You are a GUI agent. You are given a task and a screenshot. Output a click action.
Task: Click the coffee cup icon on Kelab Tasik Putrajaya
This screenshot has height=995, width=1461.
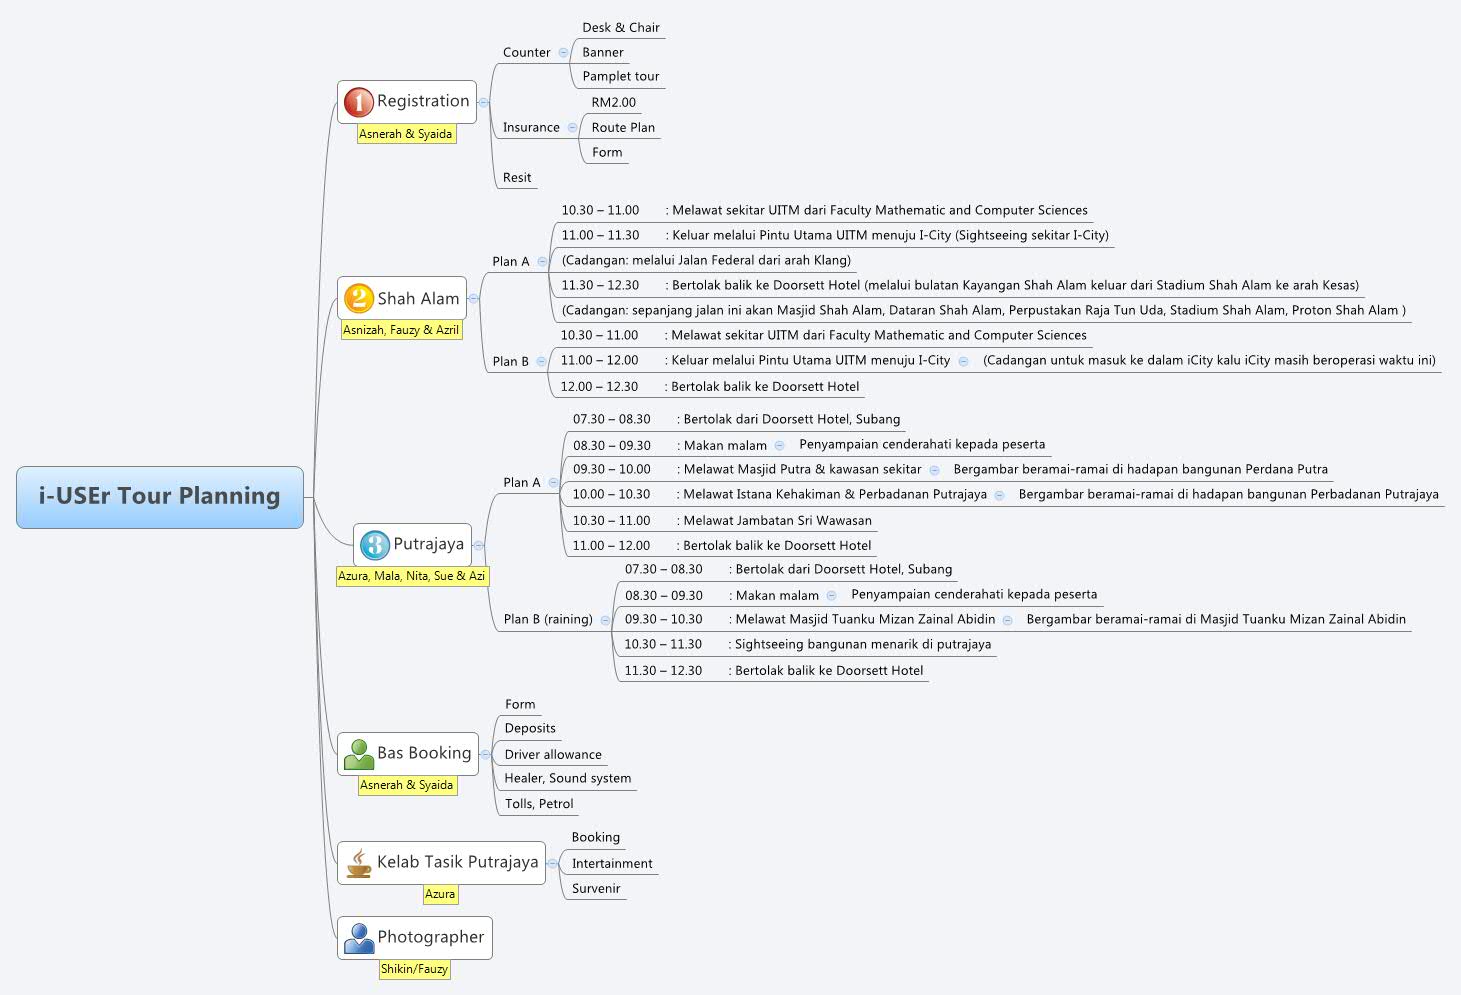pyautogui.click(x=358, y=862)
